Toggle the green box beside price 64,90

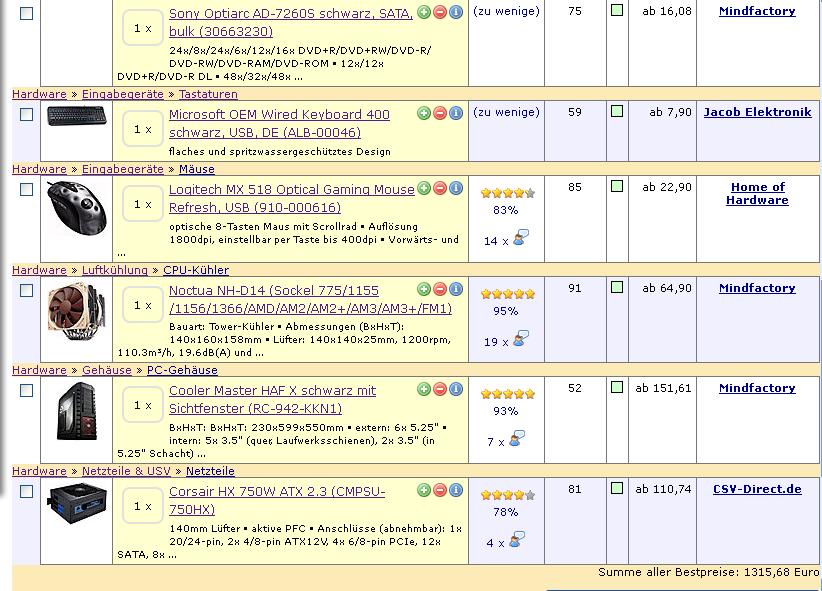(x=617, y=287)
